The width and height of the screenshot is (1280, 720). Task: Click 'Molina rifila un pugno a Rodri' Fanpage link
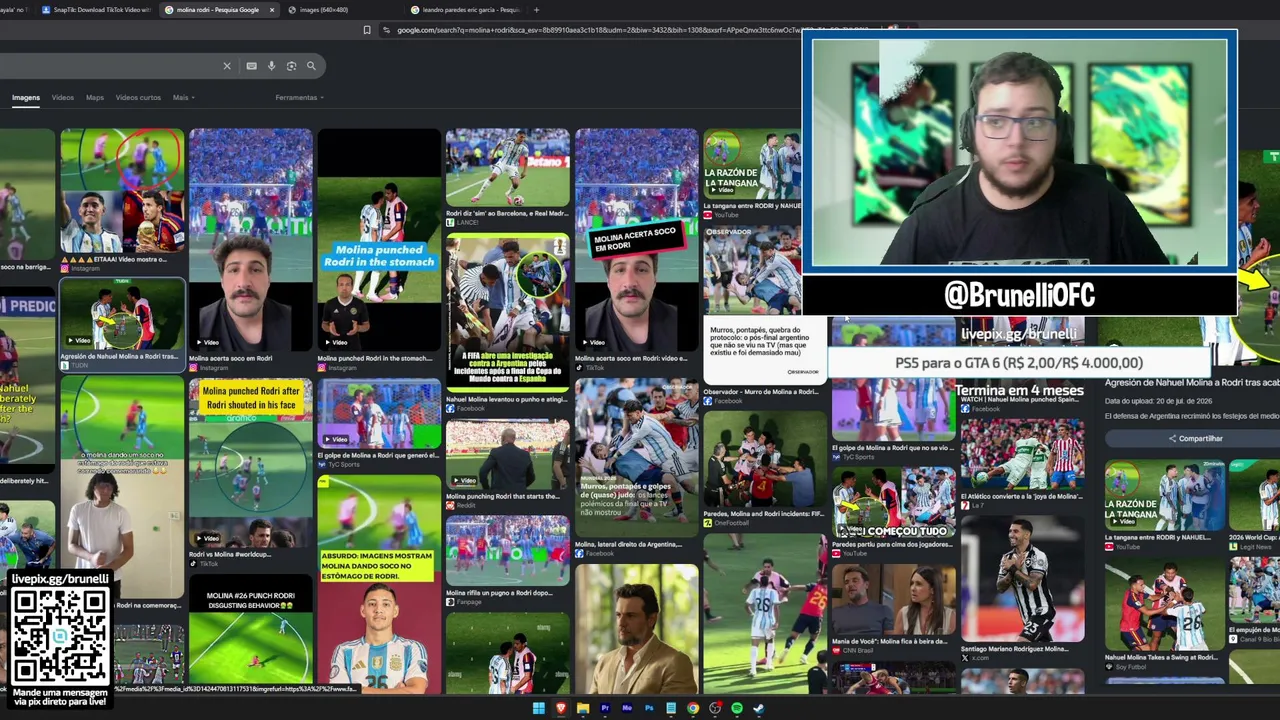coord(499,593)
